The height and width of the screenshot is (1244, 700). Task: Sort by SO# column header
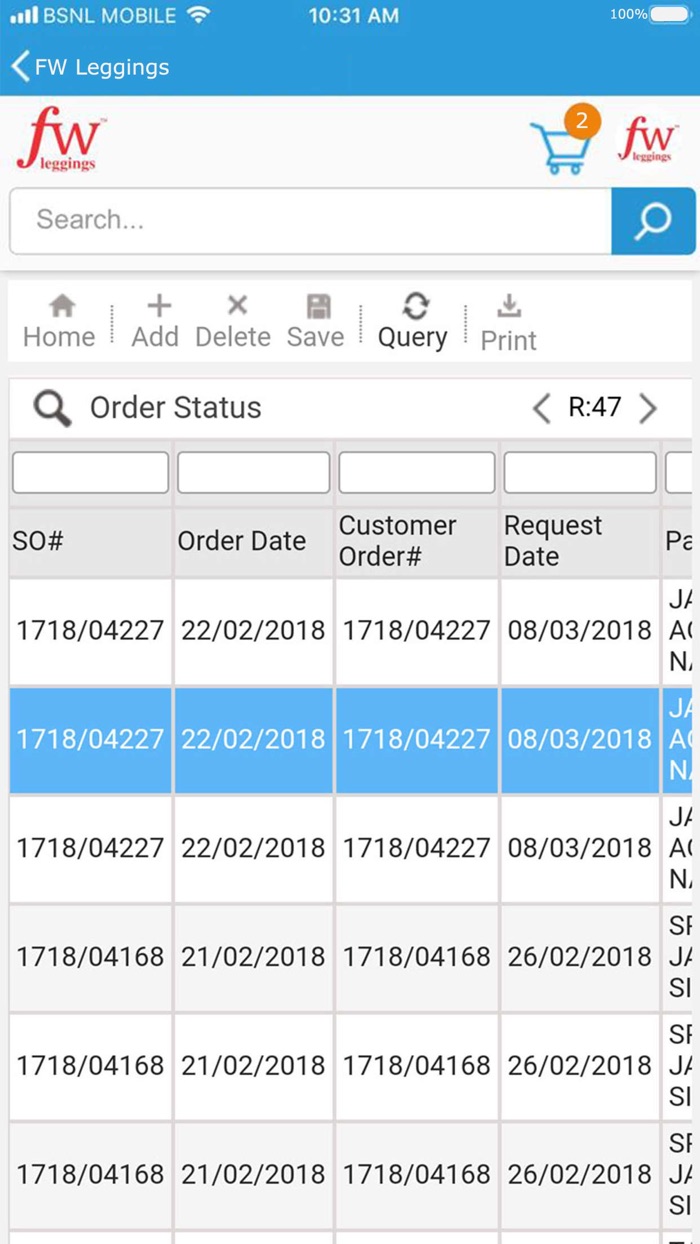click(x=91, y=541)
